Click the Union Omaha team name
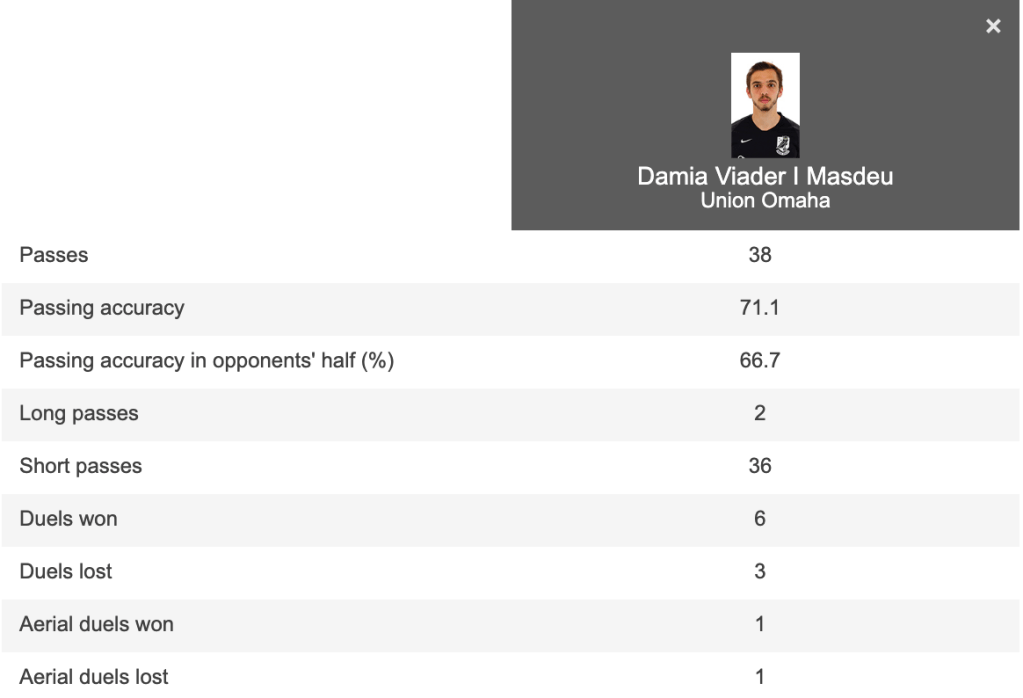Viewport: 1023px width, 698px height. (765, 200)
